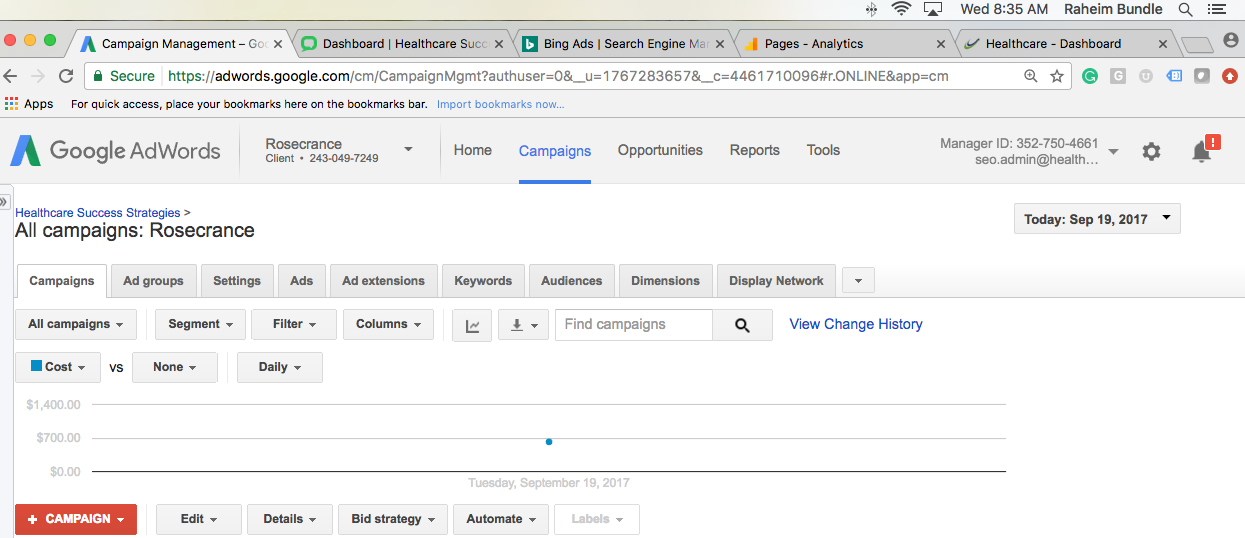Viewport: 1245px width, 538px height.
Task: Open the Grammarly extension icon
Action: pos(1090,76)
